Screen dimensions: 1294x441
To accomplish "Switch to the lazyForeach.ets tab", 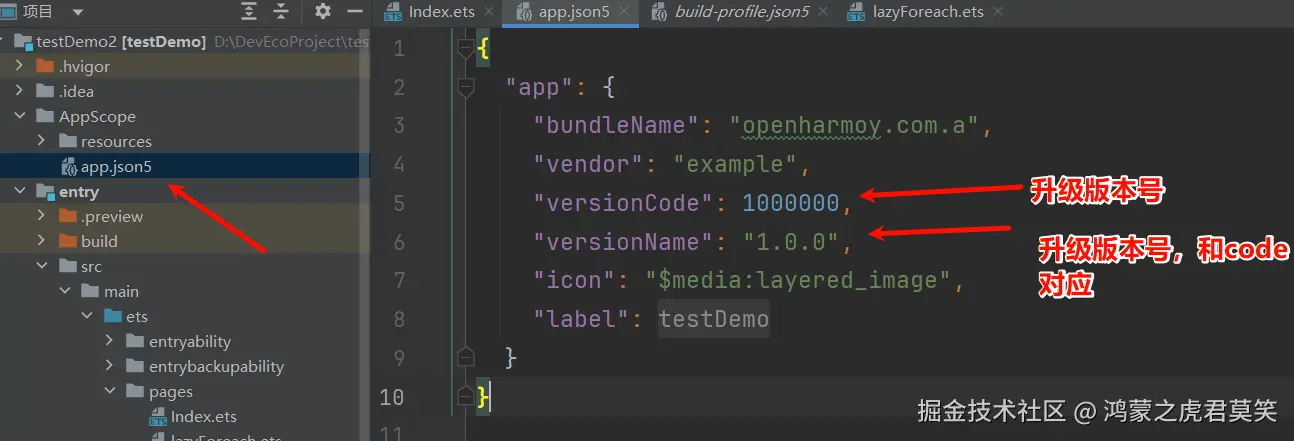I will (927, 12).
